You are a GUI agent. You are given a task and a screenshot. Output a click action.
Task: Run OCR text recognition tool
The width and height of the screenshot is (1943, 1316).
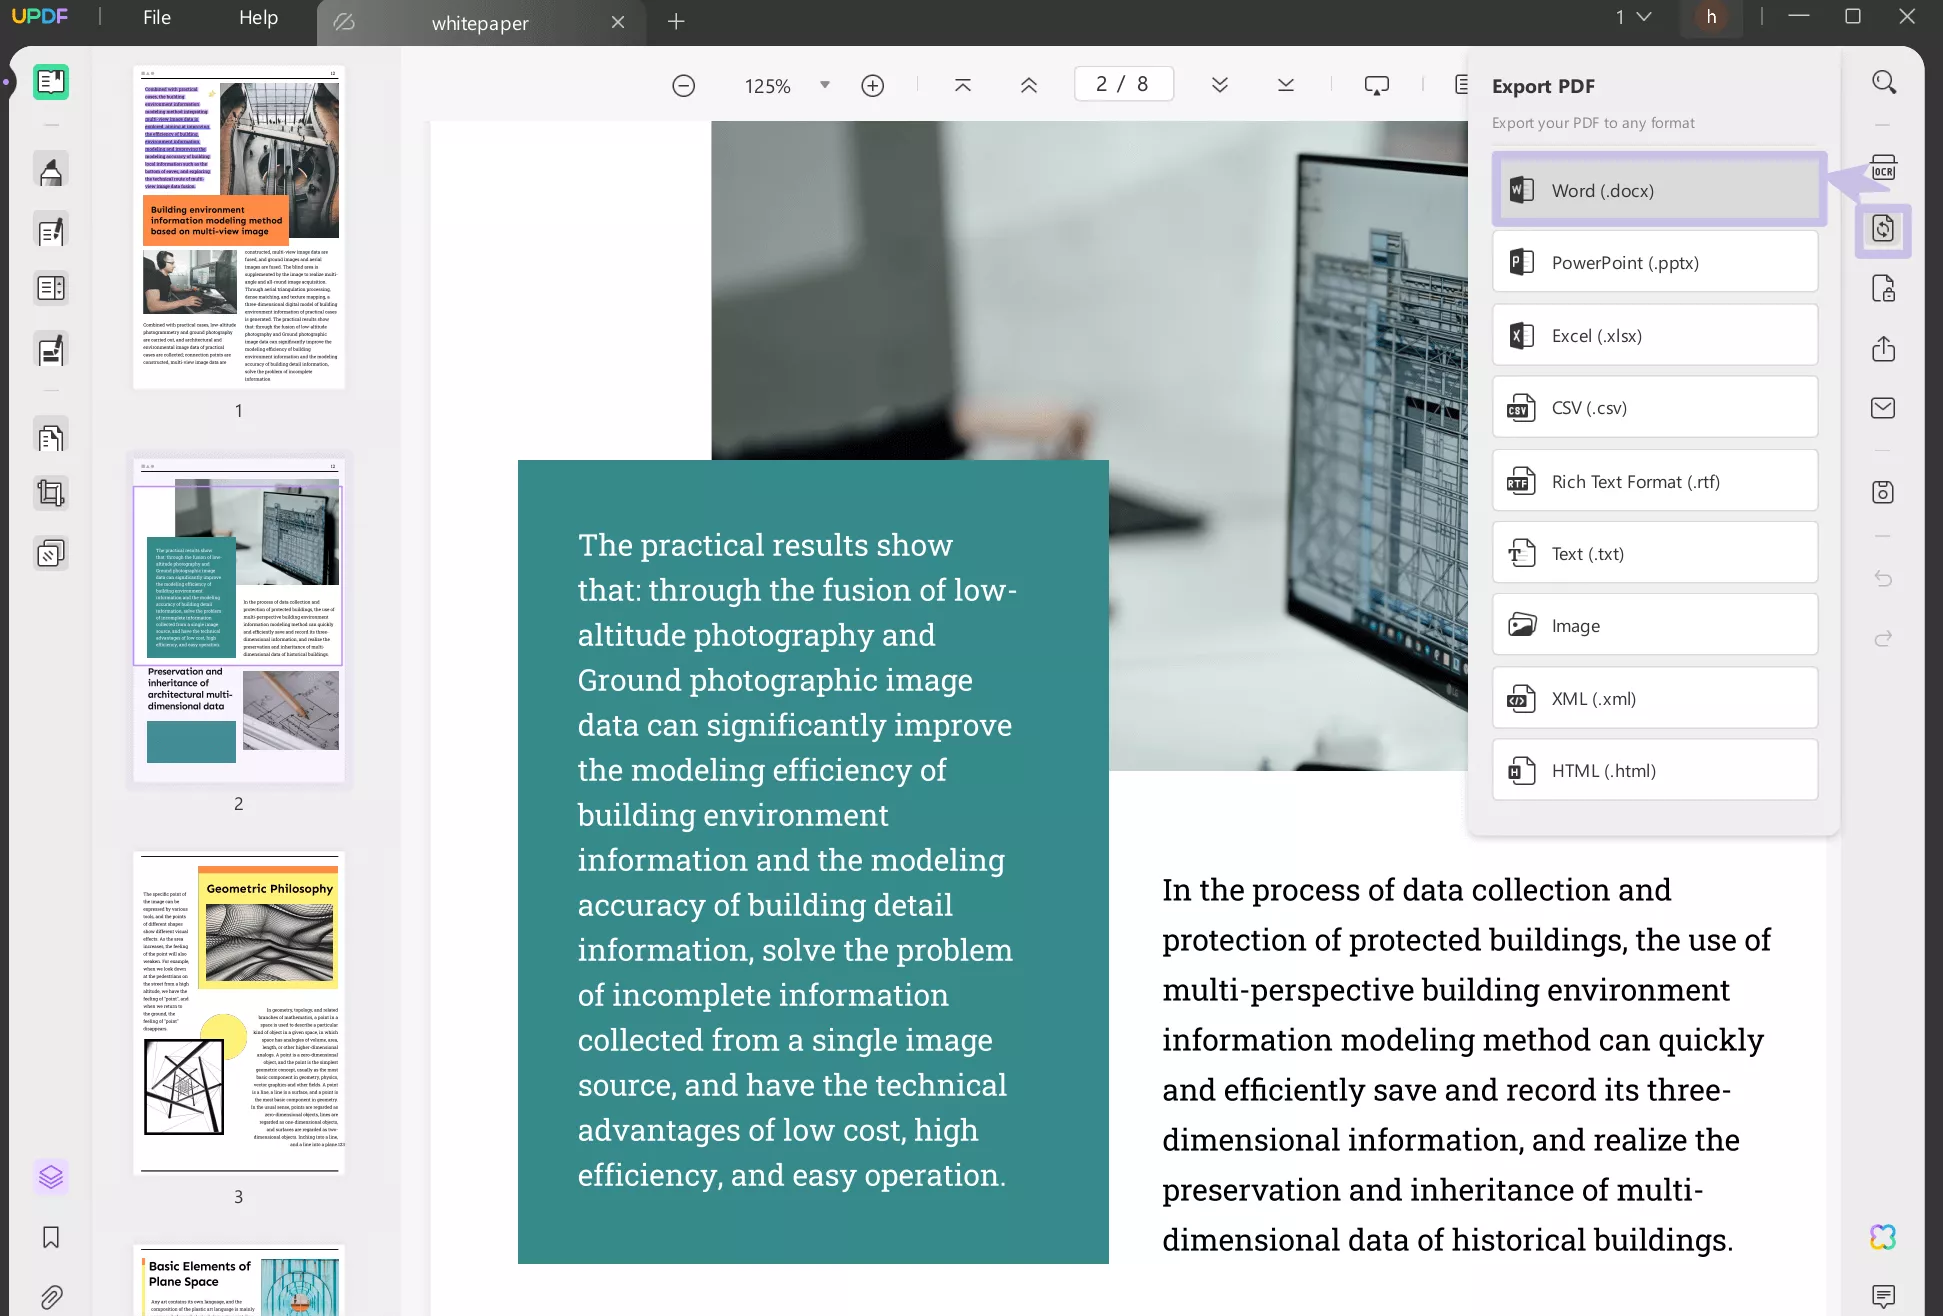pos(1884,170)
